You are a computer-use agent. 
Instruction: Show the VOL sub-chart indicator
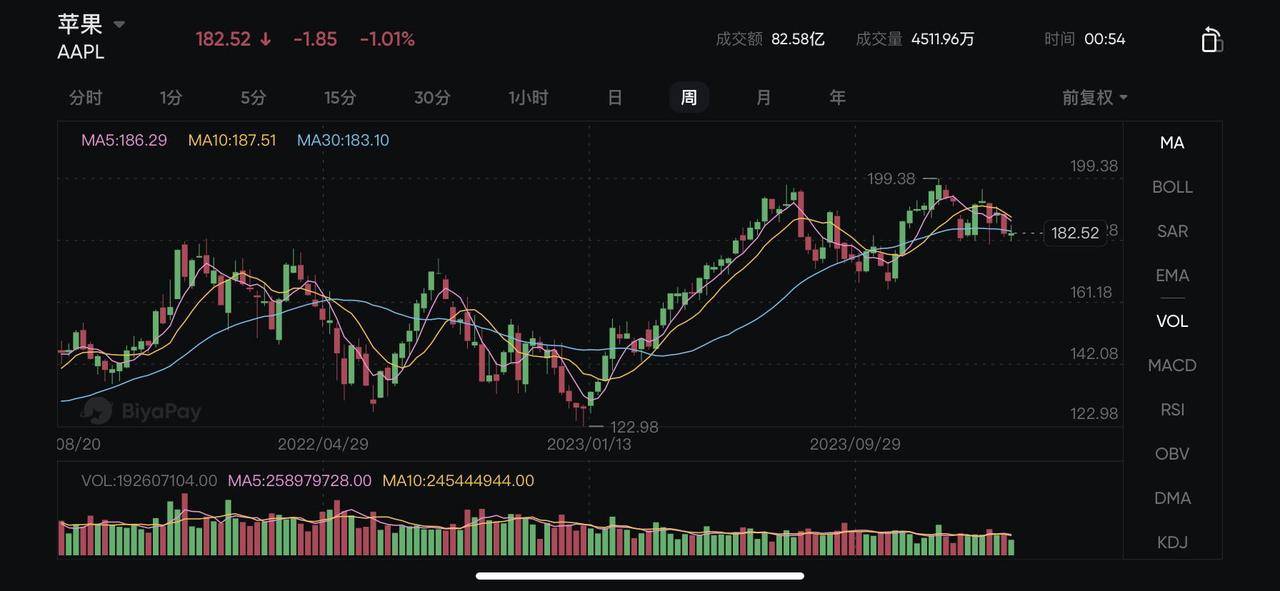pyautogui.click(x=1172, y=321)
